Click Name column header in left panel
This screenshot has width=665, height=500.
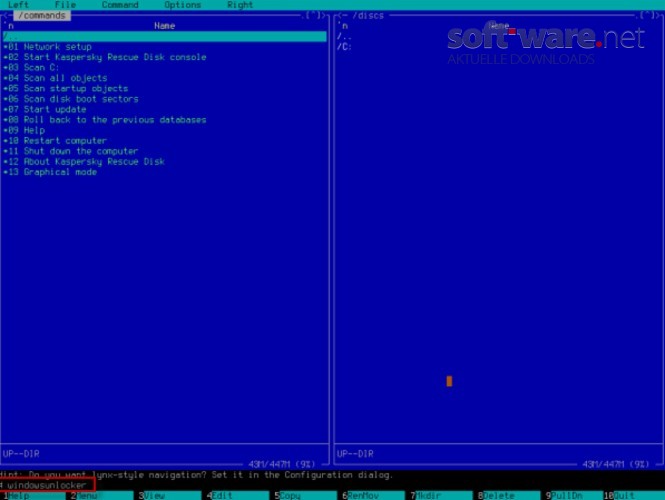(x=165, y=26)
